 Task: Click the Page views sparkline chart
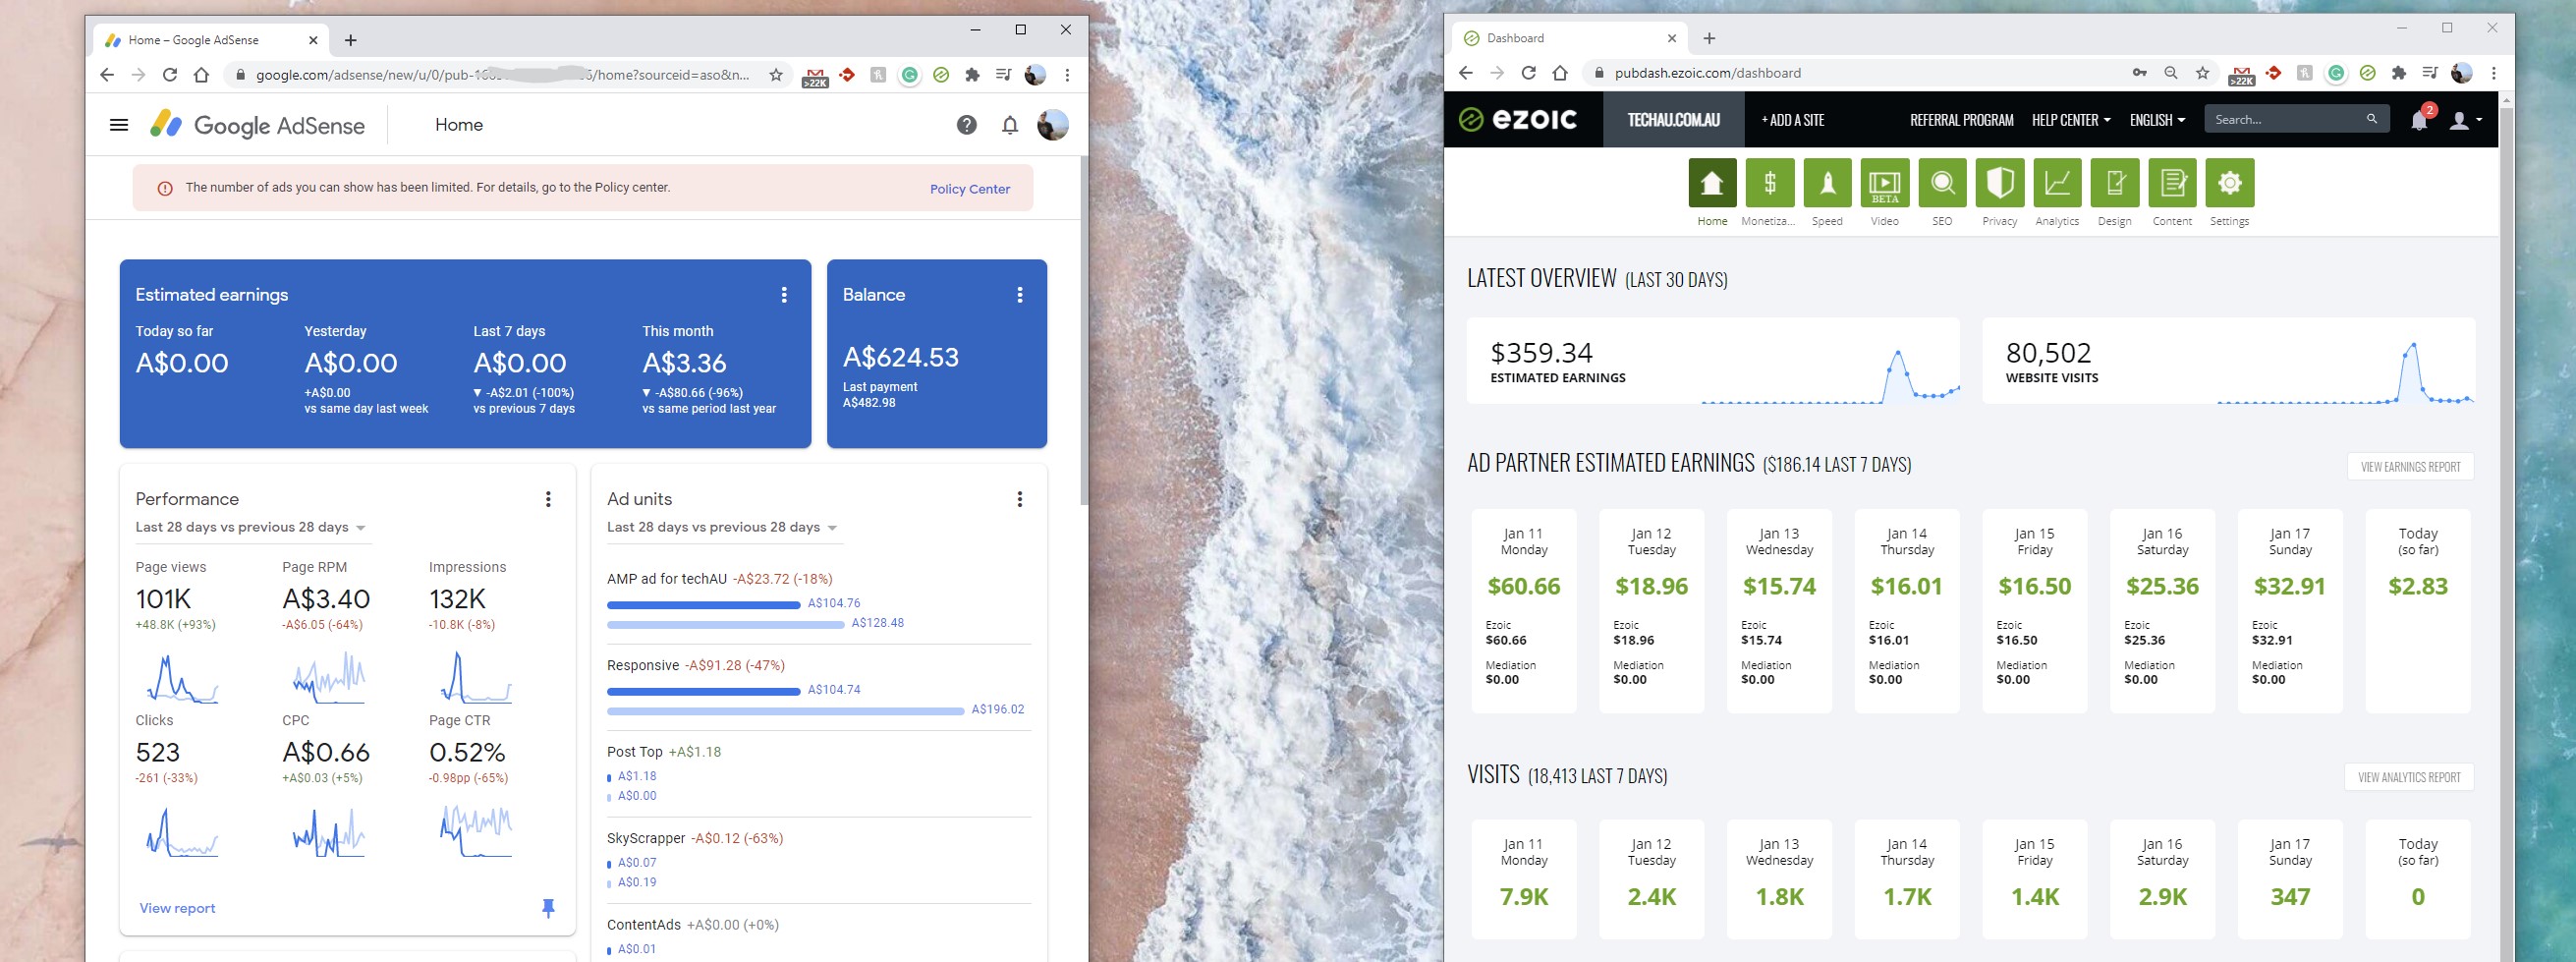click(182, 677)
